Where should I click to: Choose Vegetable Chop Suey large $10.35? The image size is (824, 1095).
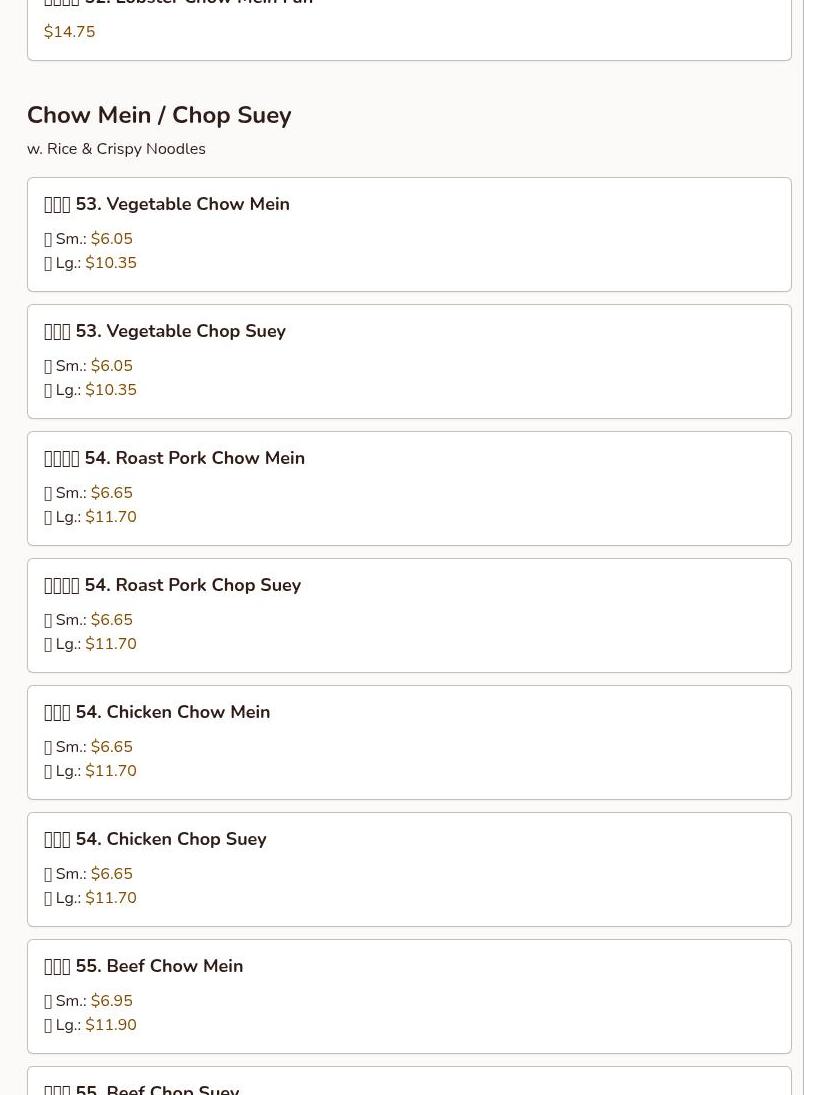pos(90,390)
